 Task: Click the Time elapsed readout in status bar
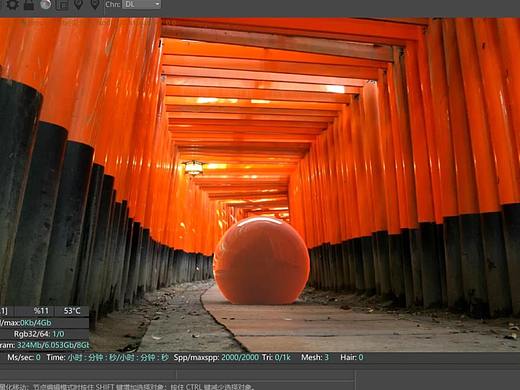[x=118, y=357]
